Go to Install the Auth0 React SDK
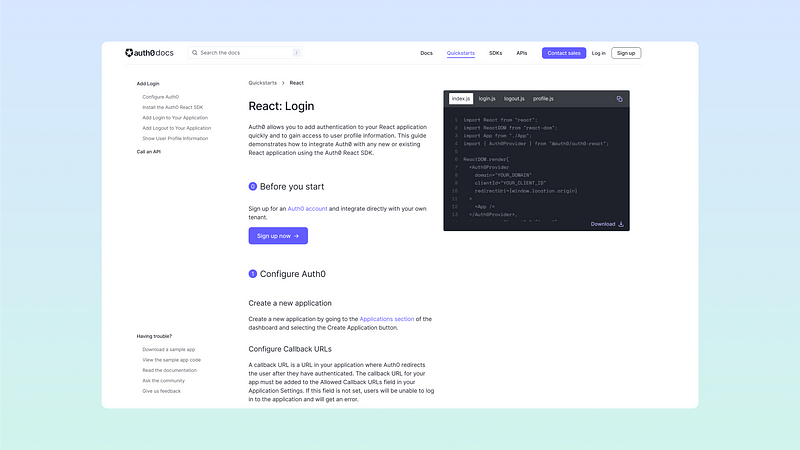 pos(172,107)
